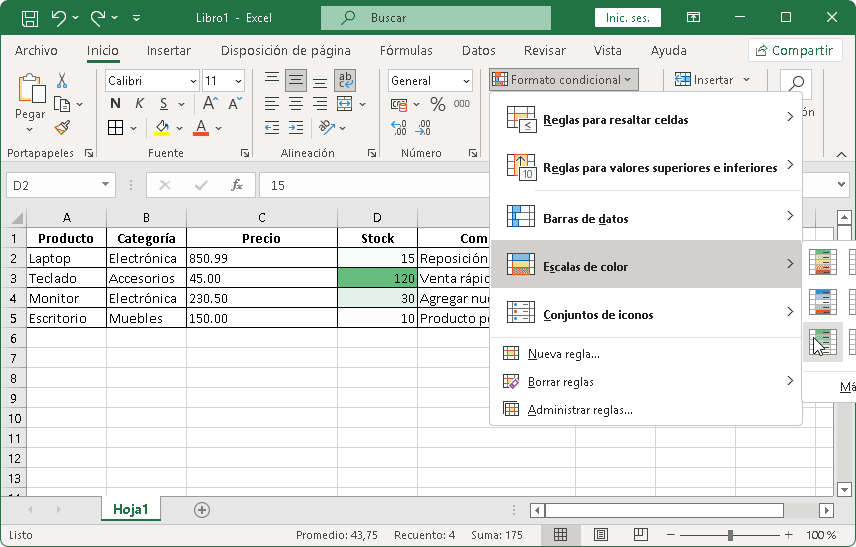The height and width of the screenshot is (547, 856).
Task: Click the percent style icon
Action: (x=437, y=104)
